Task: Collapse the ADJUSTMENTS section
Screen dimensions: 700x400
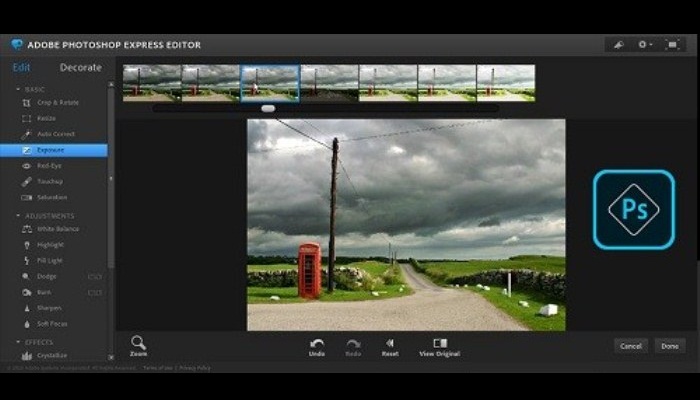Action: (x=18, y=216)
